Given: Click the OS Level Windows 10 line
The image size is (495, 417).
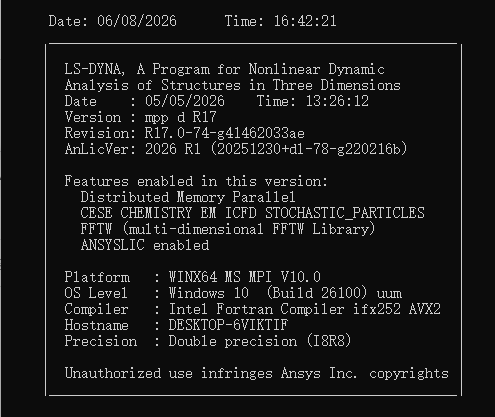Looking at the screenshot, I should (x=233, y=293).
